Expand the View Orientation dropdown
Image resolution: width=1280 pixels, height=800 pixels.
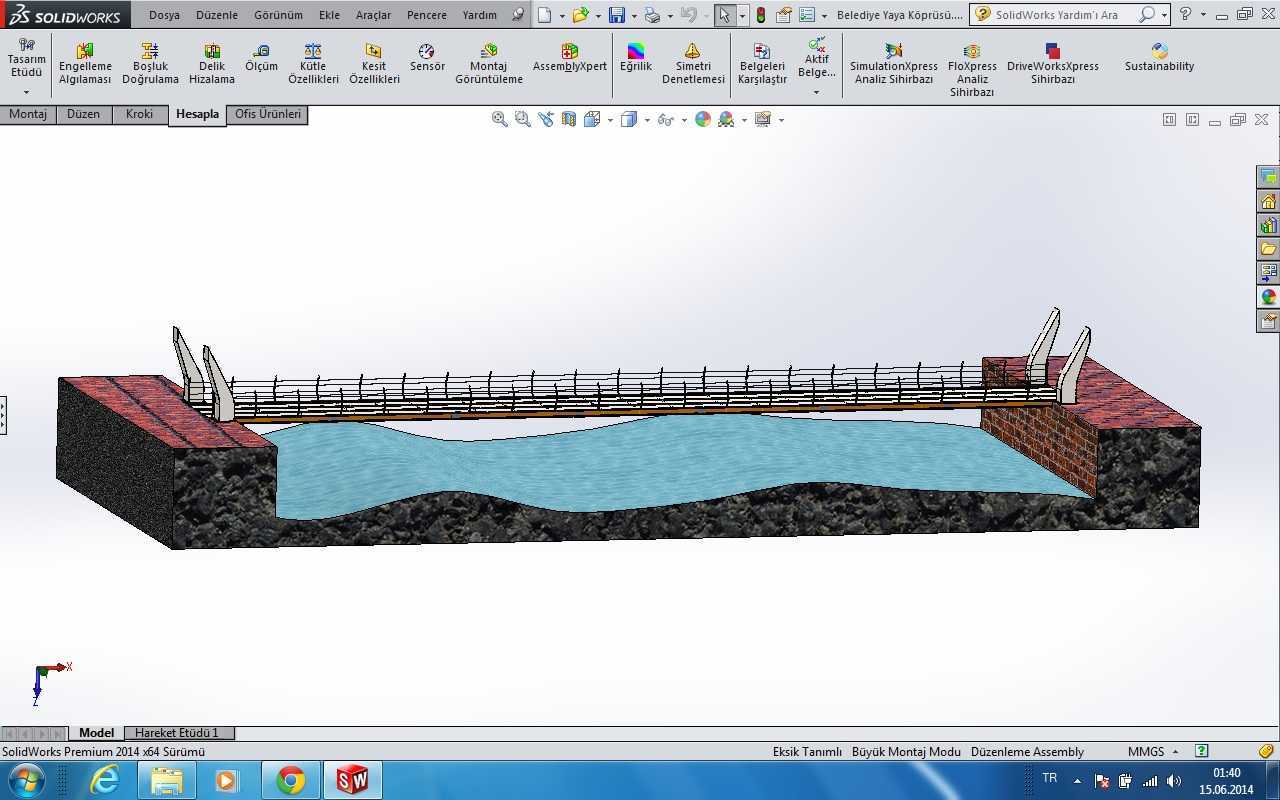coord(609,120)
